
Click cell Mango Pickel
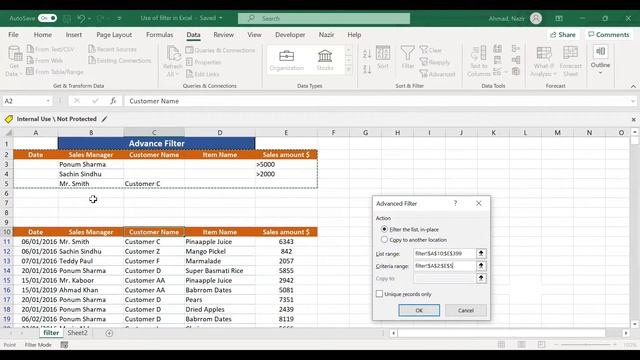pyautogui.click(x=220, y=251)
